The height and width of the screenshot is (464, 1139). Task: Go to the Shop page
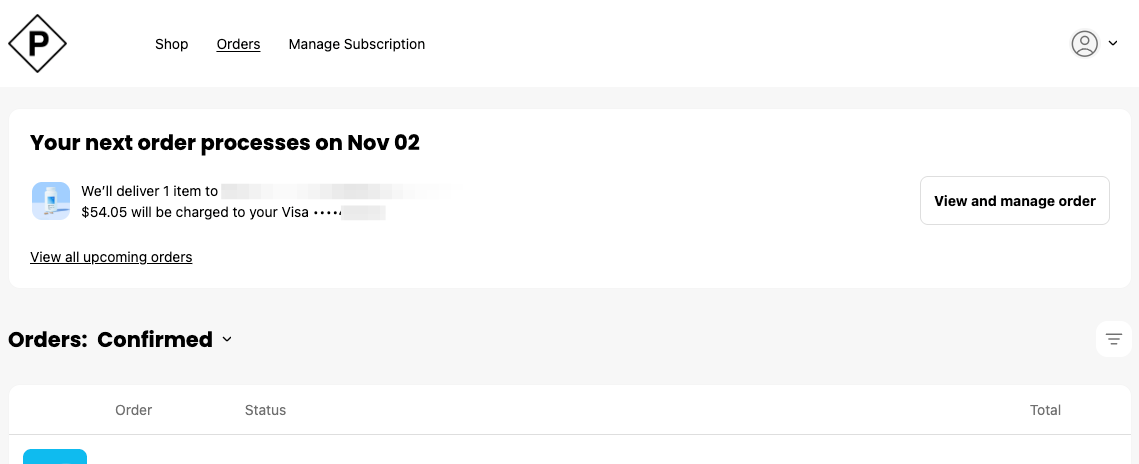(172, 44)
